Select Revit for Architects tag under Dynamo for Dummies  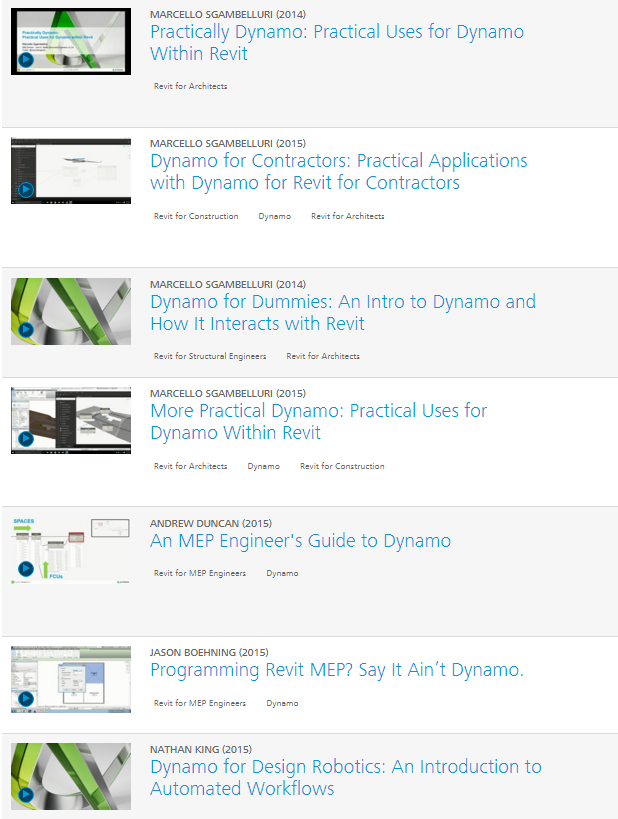(x=323, y=356)
